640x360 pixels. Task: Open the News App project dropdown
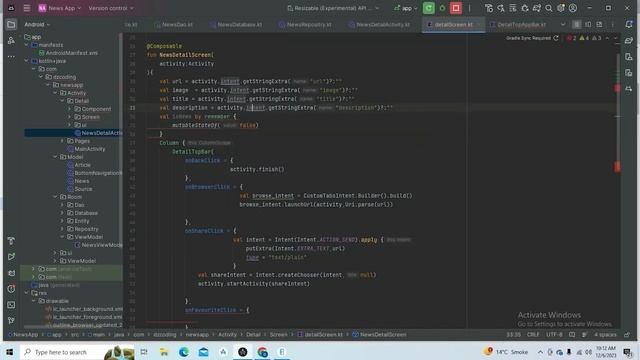60,8
